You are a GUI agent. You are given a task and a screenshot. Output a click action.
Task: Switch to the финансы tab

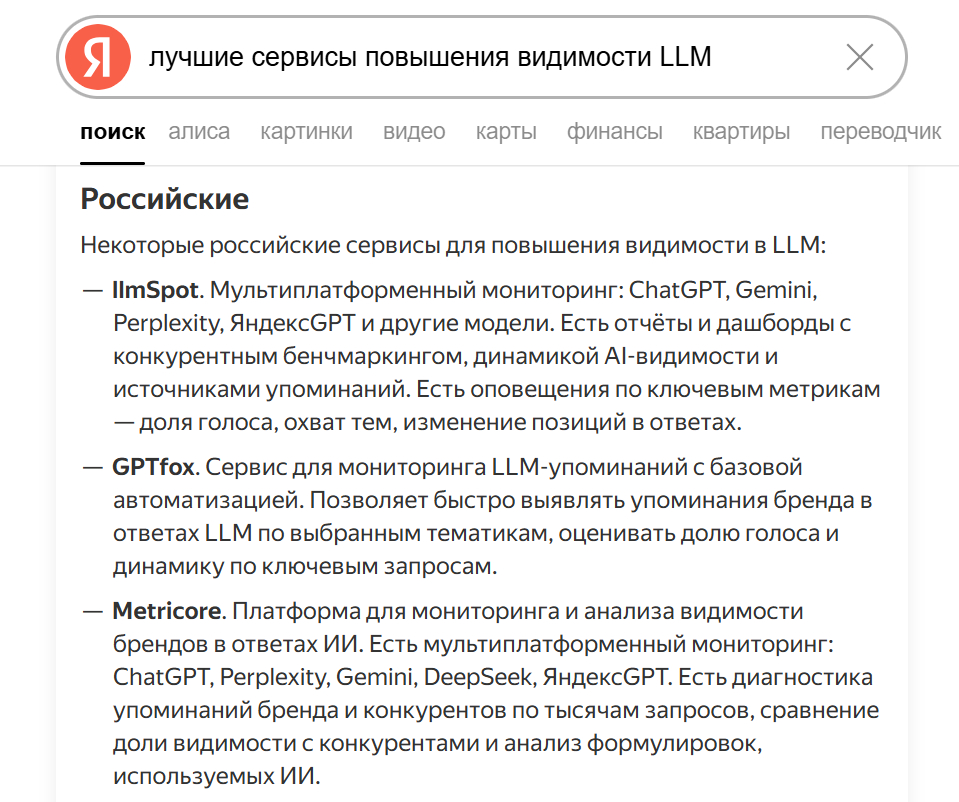614,132
